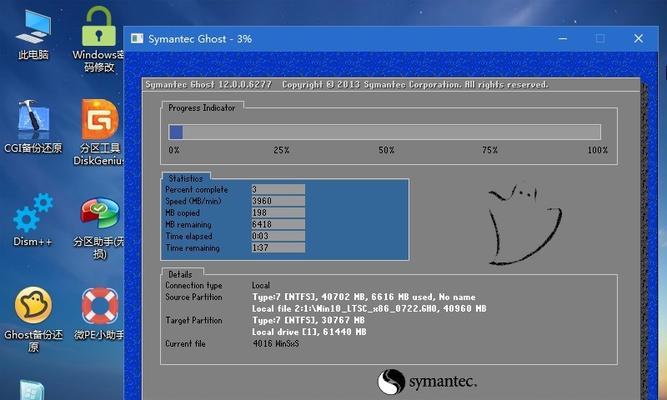The width and height of the screenshot is (667, 400).
Task: Launch DiskGenius 分区工具 from desktop
Action: (x=99, y=119)
